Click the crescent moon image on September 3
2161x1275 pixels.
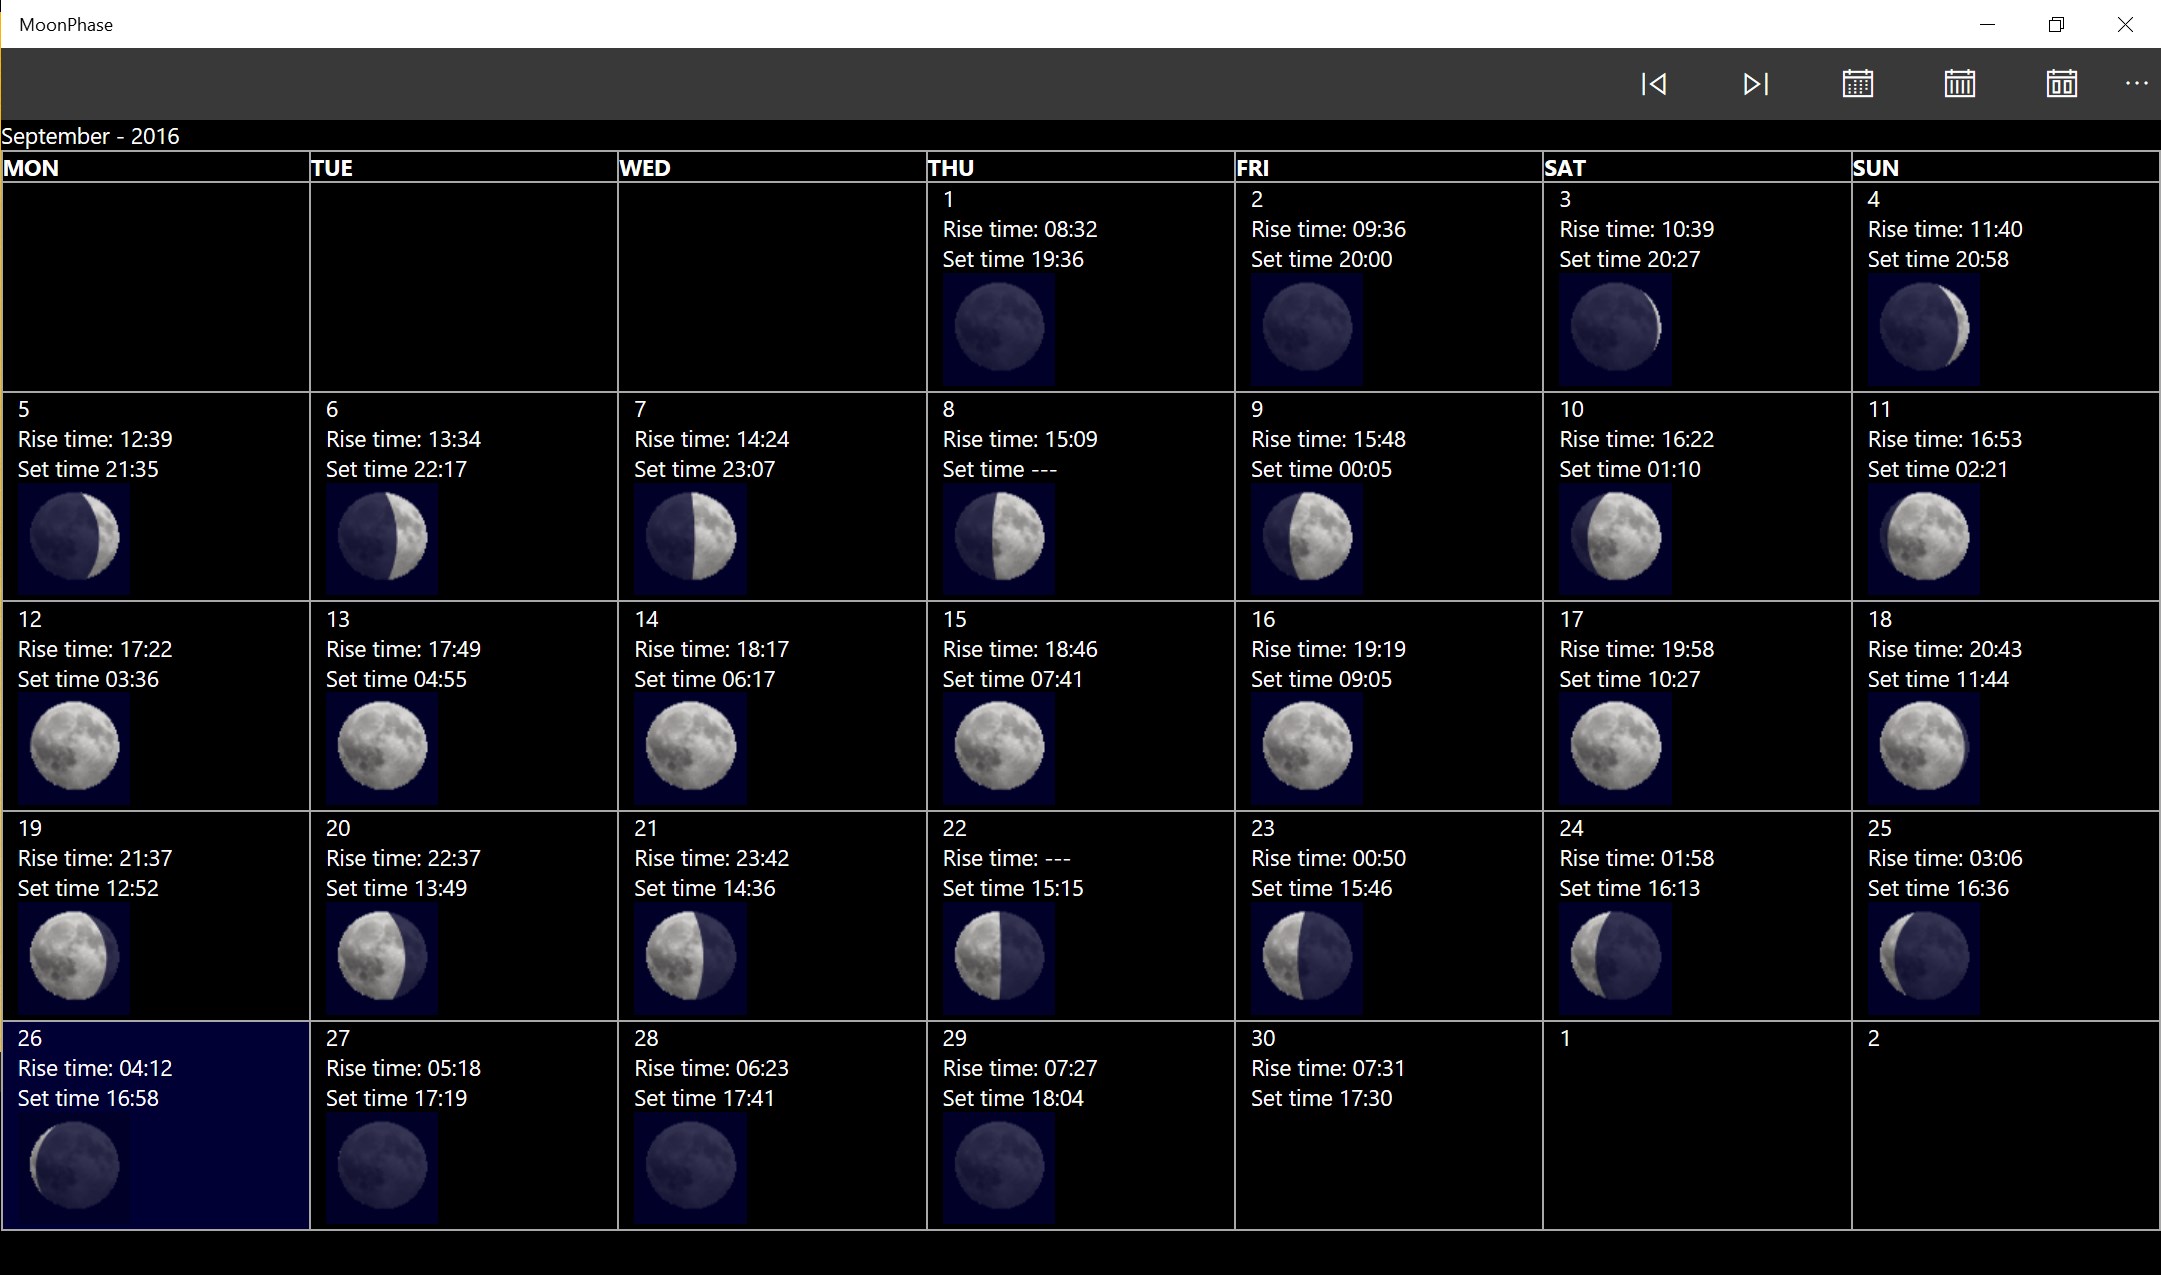(1614, 328)
